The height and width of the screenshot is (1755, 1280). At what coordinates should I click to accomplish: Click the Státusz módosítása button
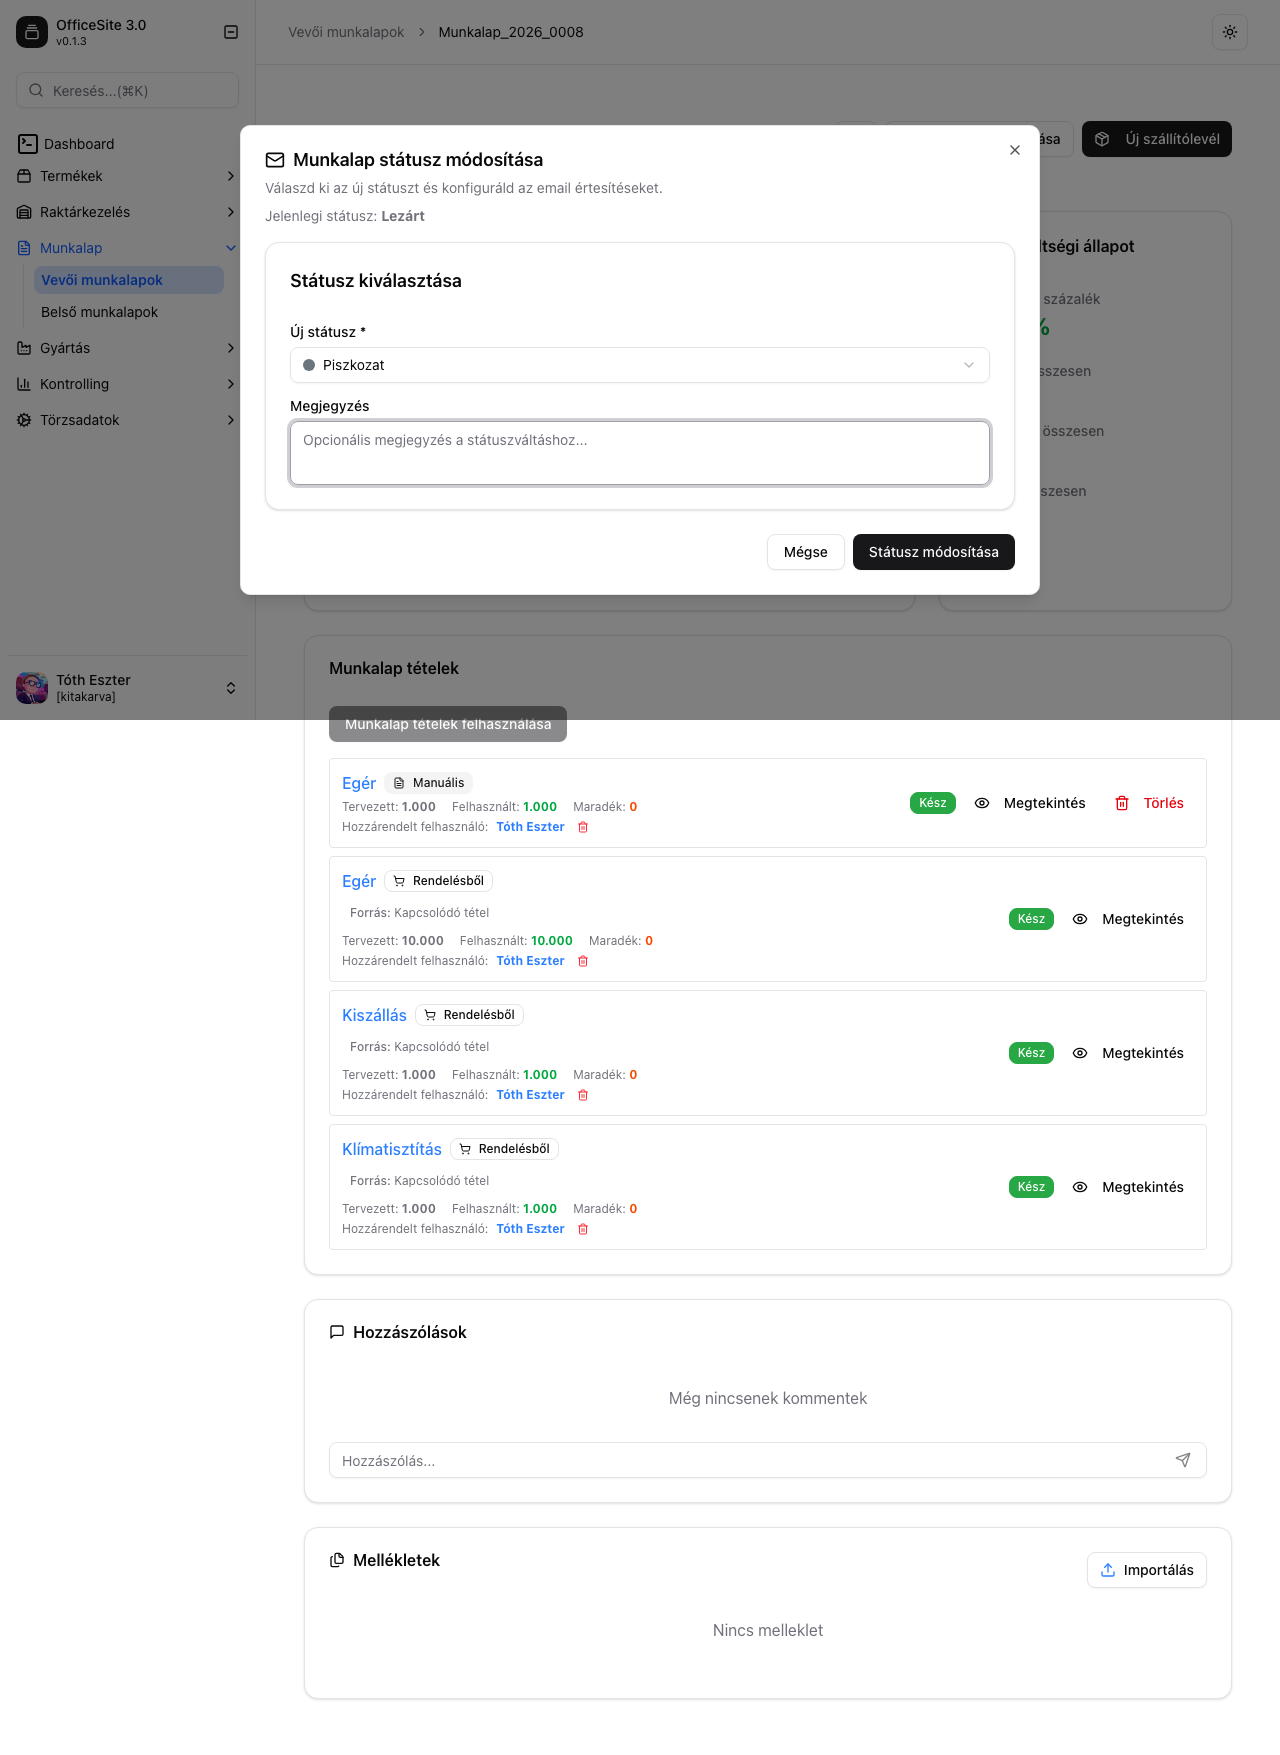pyautogui.click(x=934, y=552)
